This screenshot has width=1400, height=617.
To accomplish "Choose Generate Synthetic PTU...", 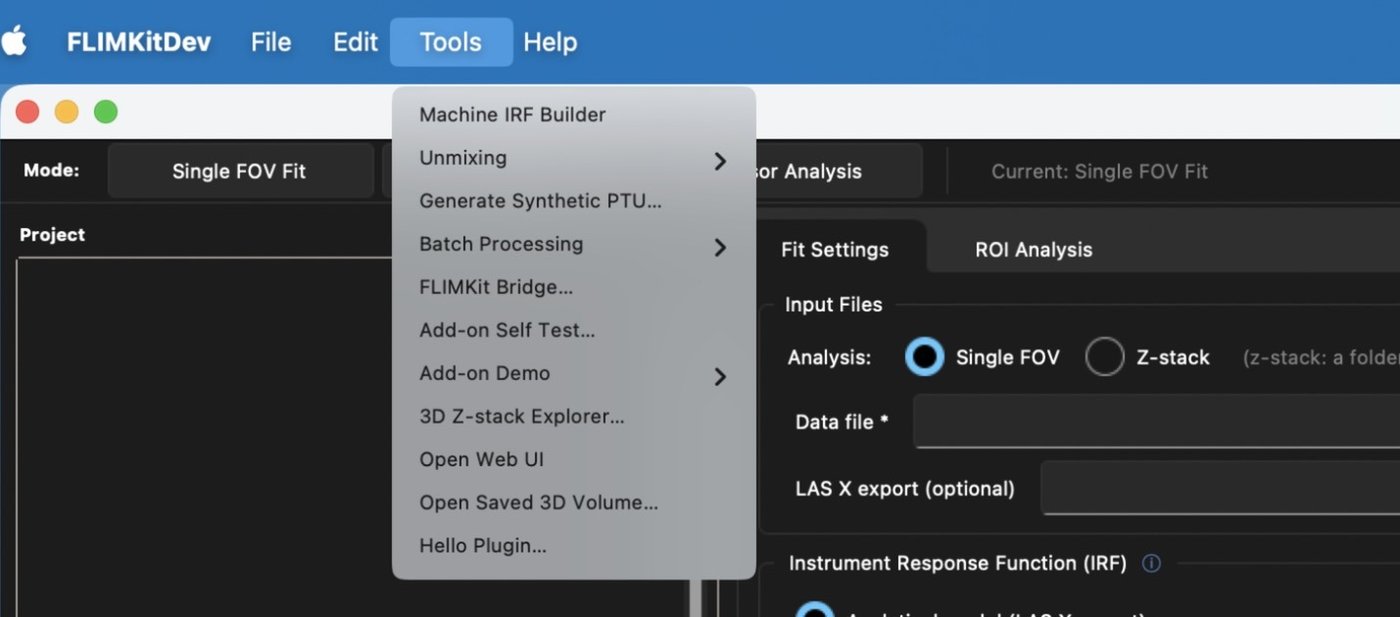I will pyautogui.click(x=573, y=201).
